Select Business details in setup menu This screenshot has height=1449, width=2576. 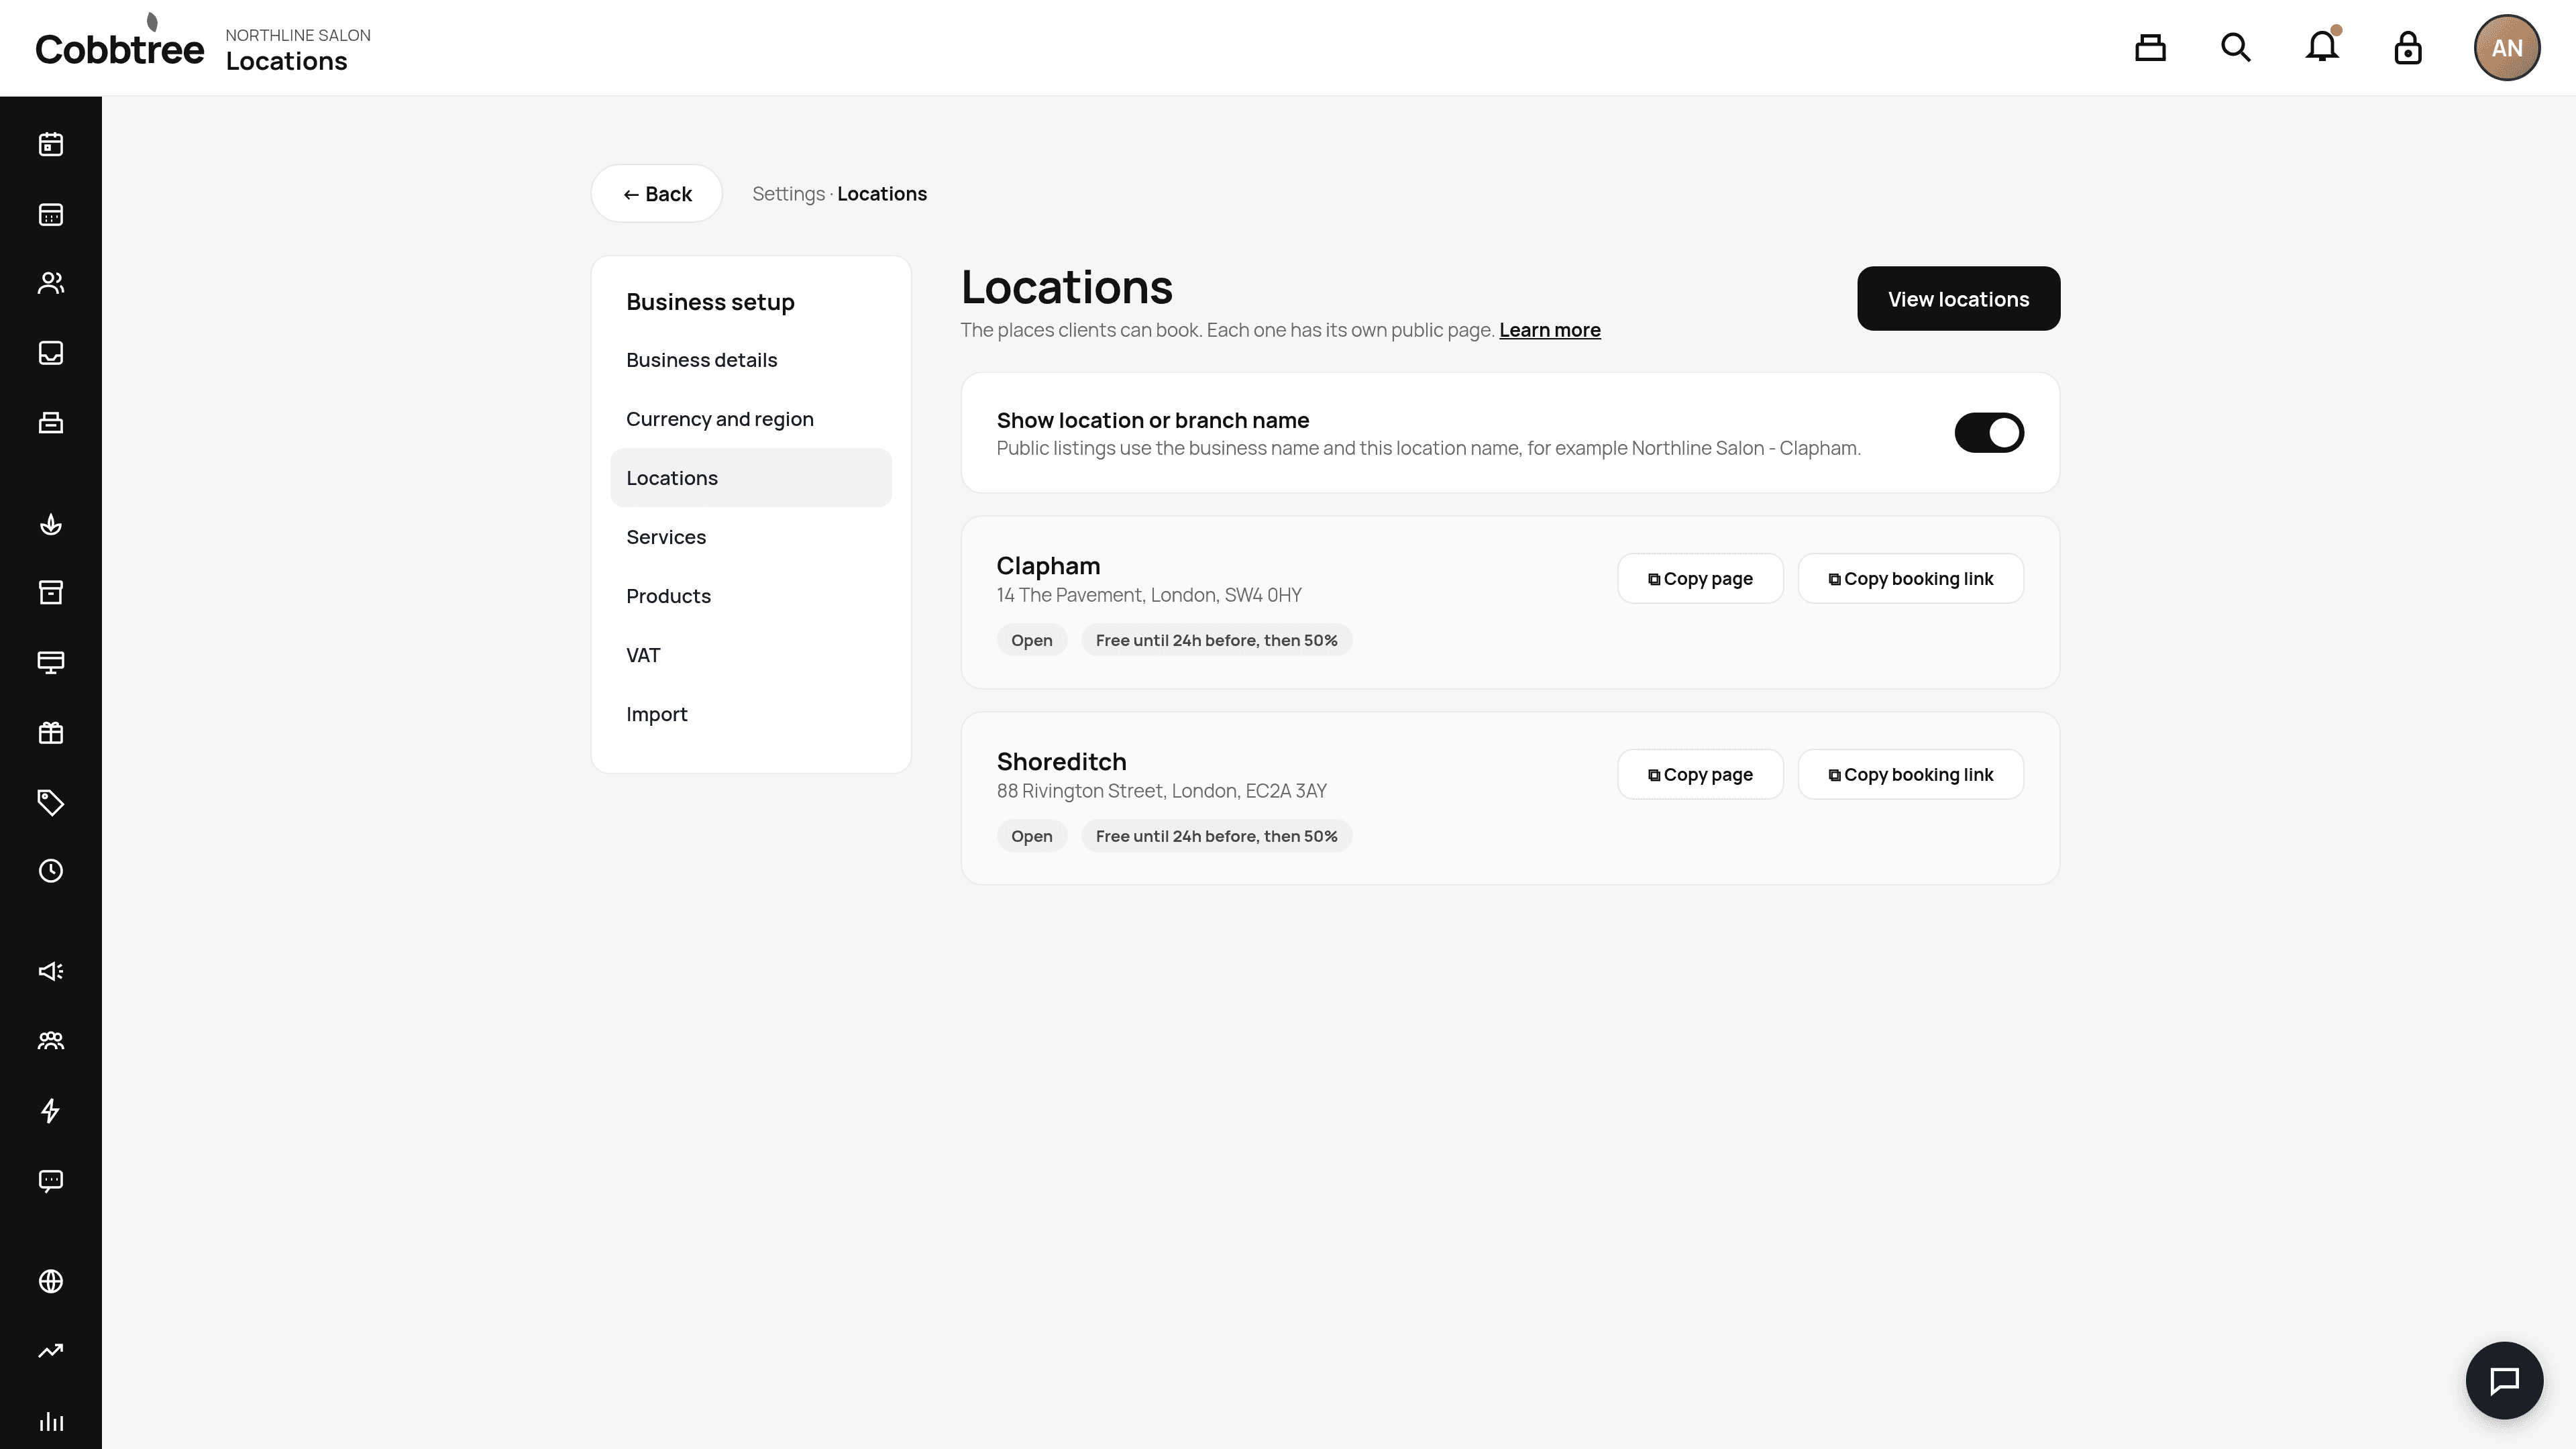(751, 360)
